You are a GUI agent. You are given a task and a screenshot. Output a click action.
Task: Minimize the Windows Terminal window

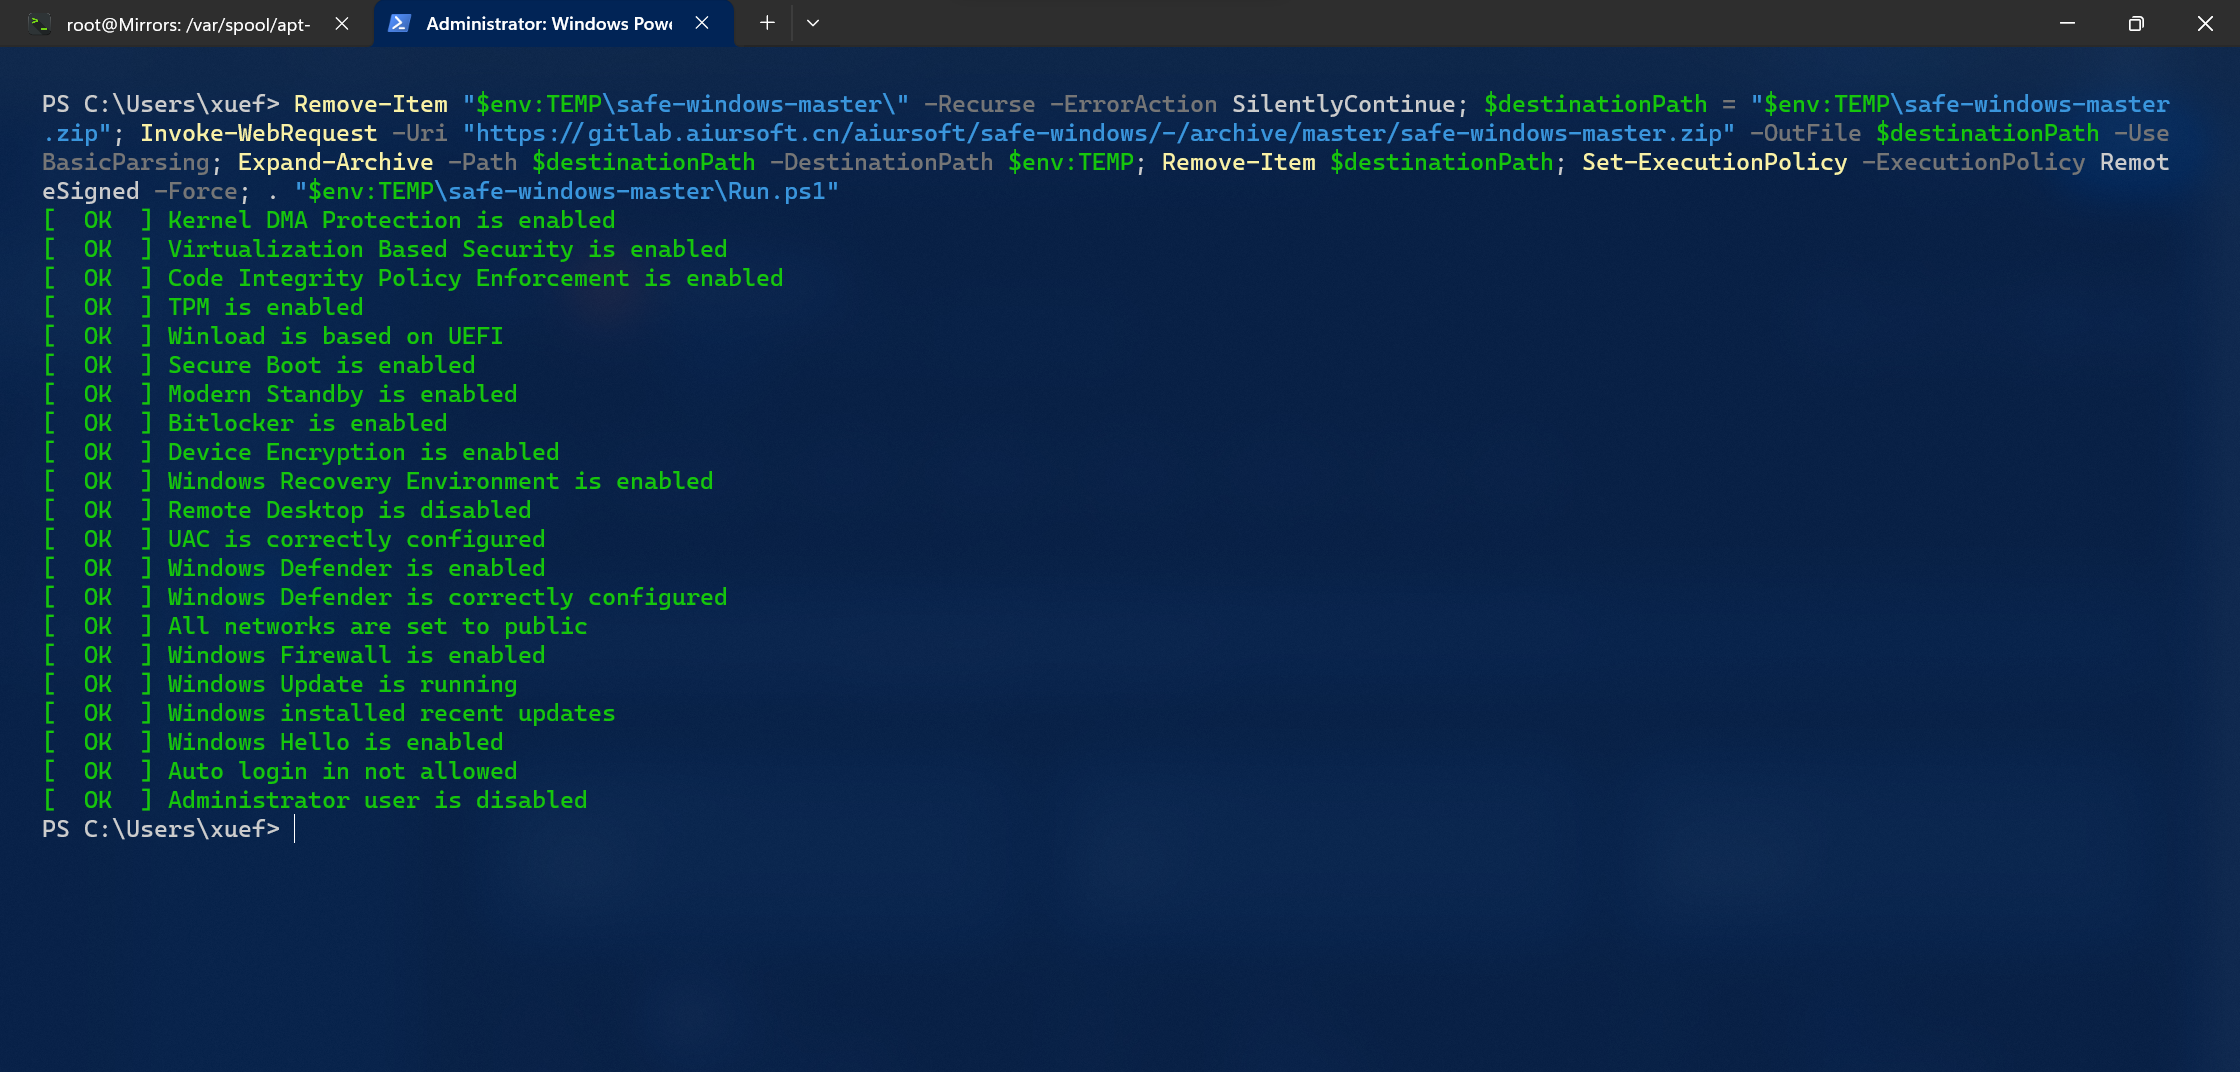[2067, 23]
